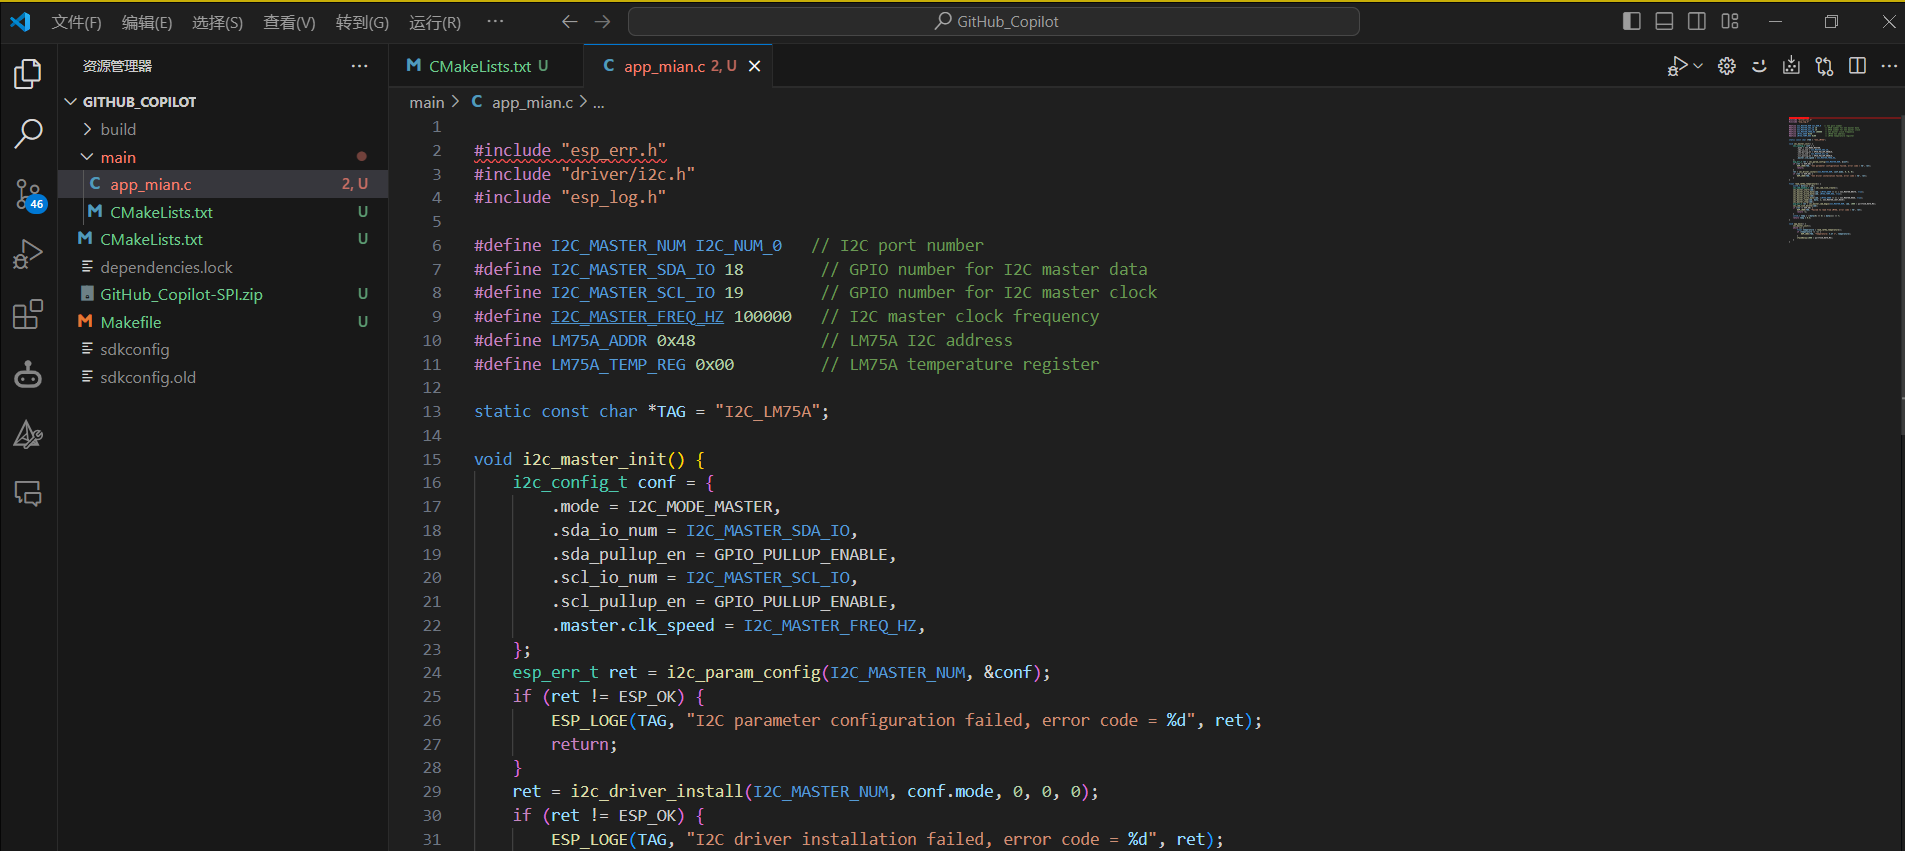
Task: Open editor More Actions ellipsis
Action: tap(1889, 66)
